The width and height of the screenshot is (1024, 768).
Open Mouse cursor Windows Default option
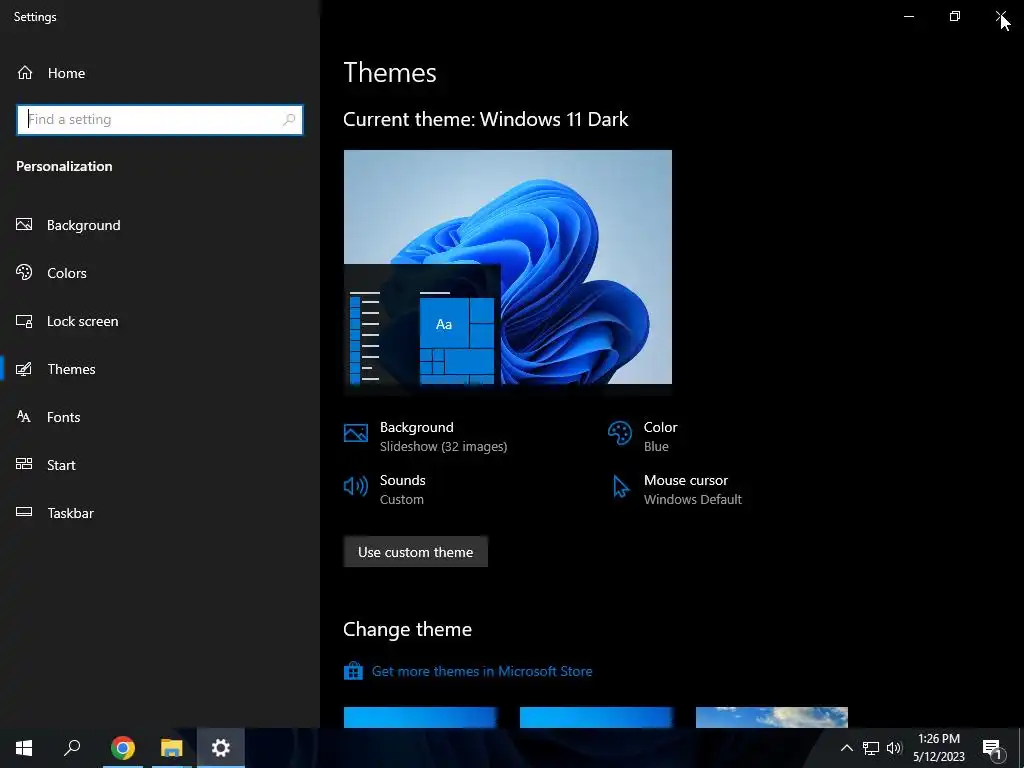click(692, 490)
